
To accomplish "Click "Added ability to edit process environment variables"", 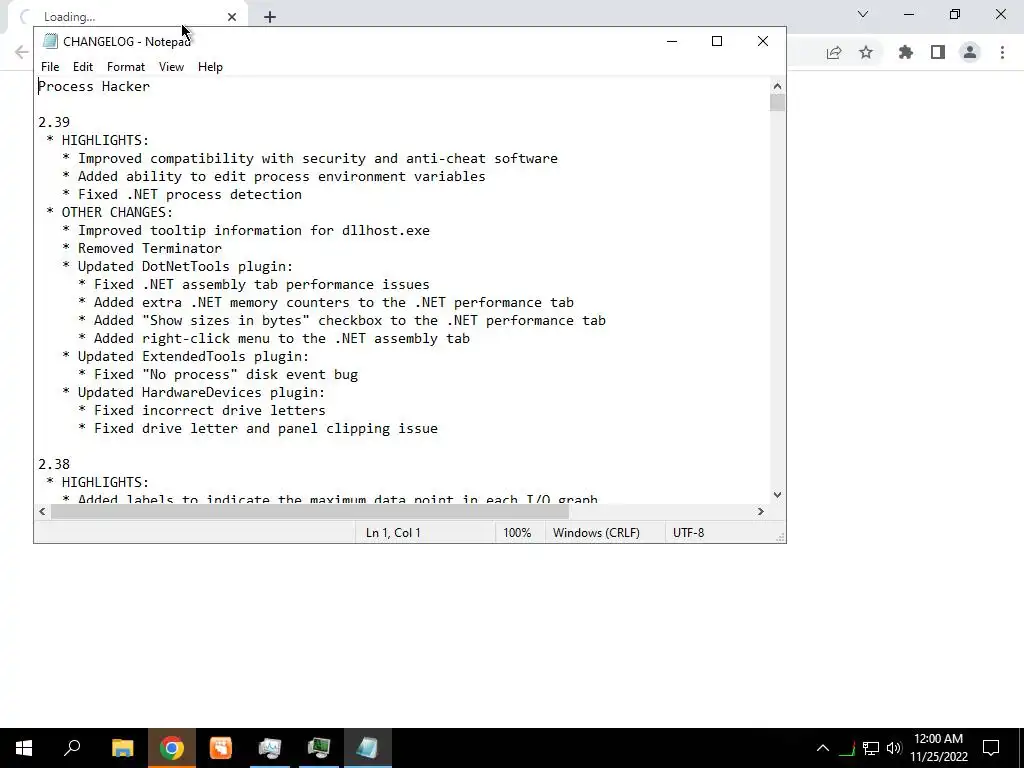I will click(x=281, y=176).
